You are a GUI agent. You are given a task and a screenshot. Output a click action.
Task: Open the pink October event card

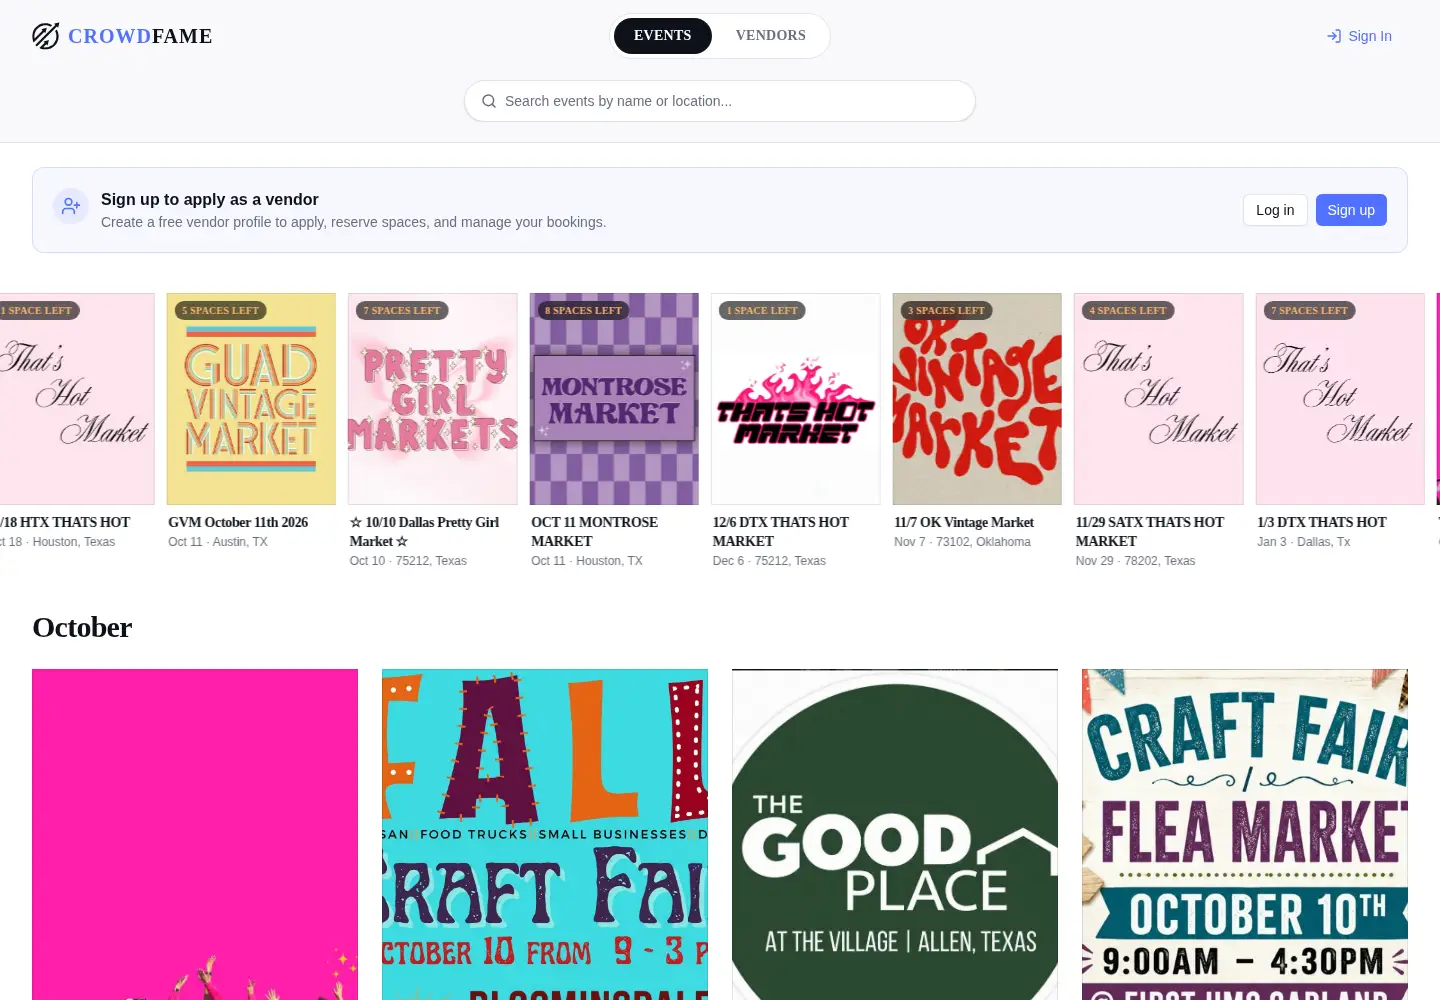tap(195, 834)
